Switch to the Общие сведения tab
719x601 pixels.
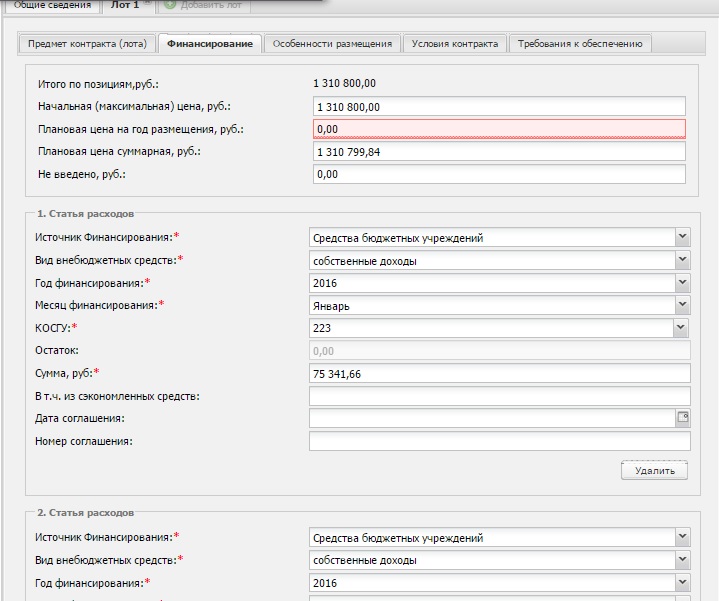(x=50, y=6)
